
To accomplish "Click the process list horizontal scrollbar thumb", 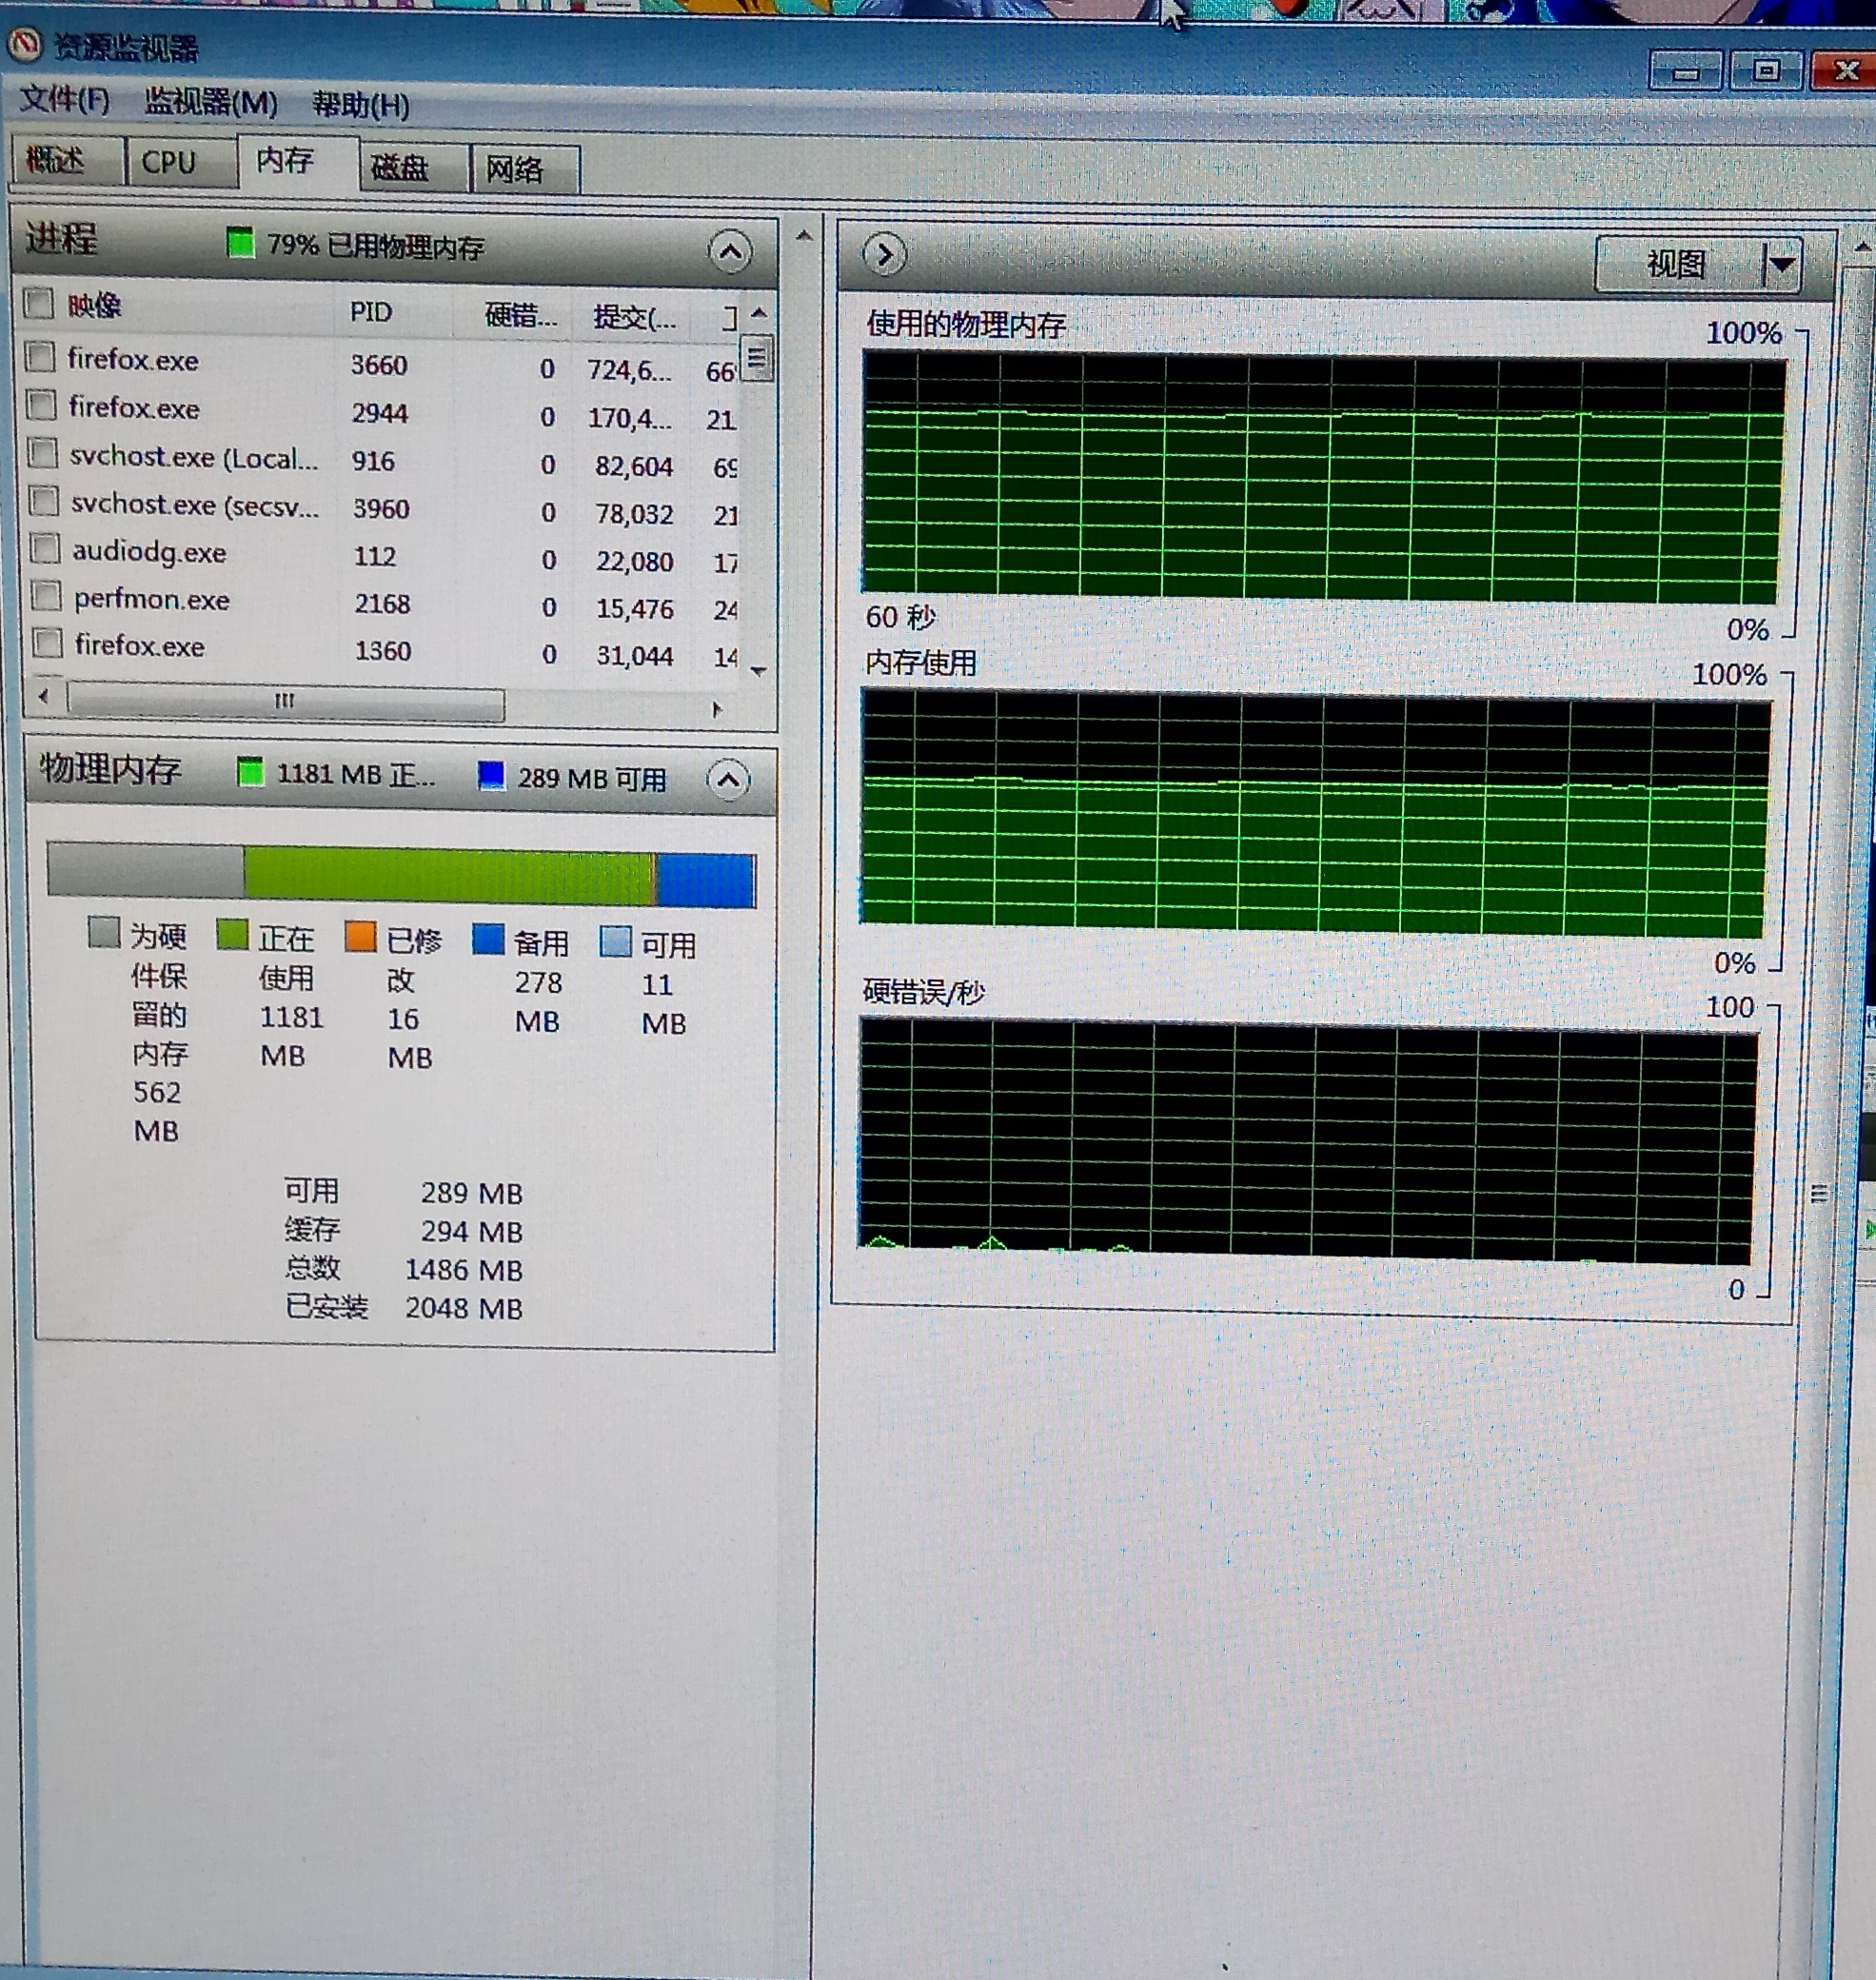I will tap(285, 701).
